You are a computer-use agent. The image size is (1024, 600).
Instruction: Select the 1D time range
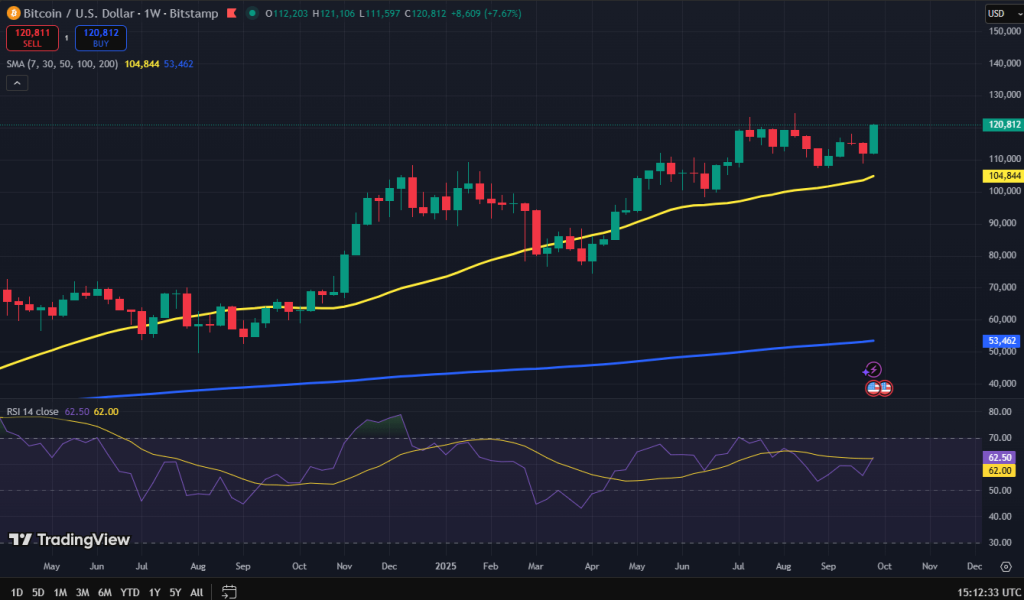pos(17,592)
